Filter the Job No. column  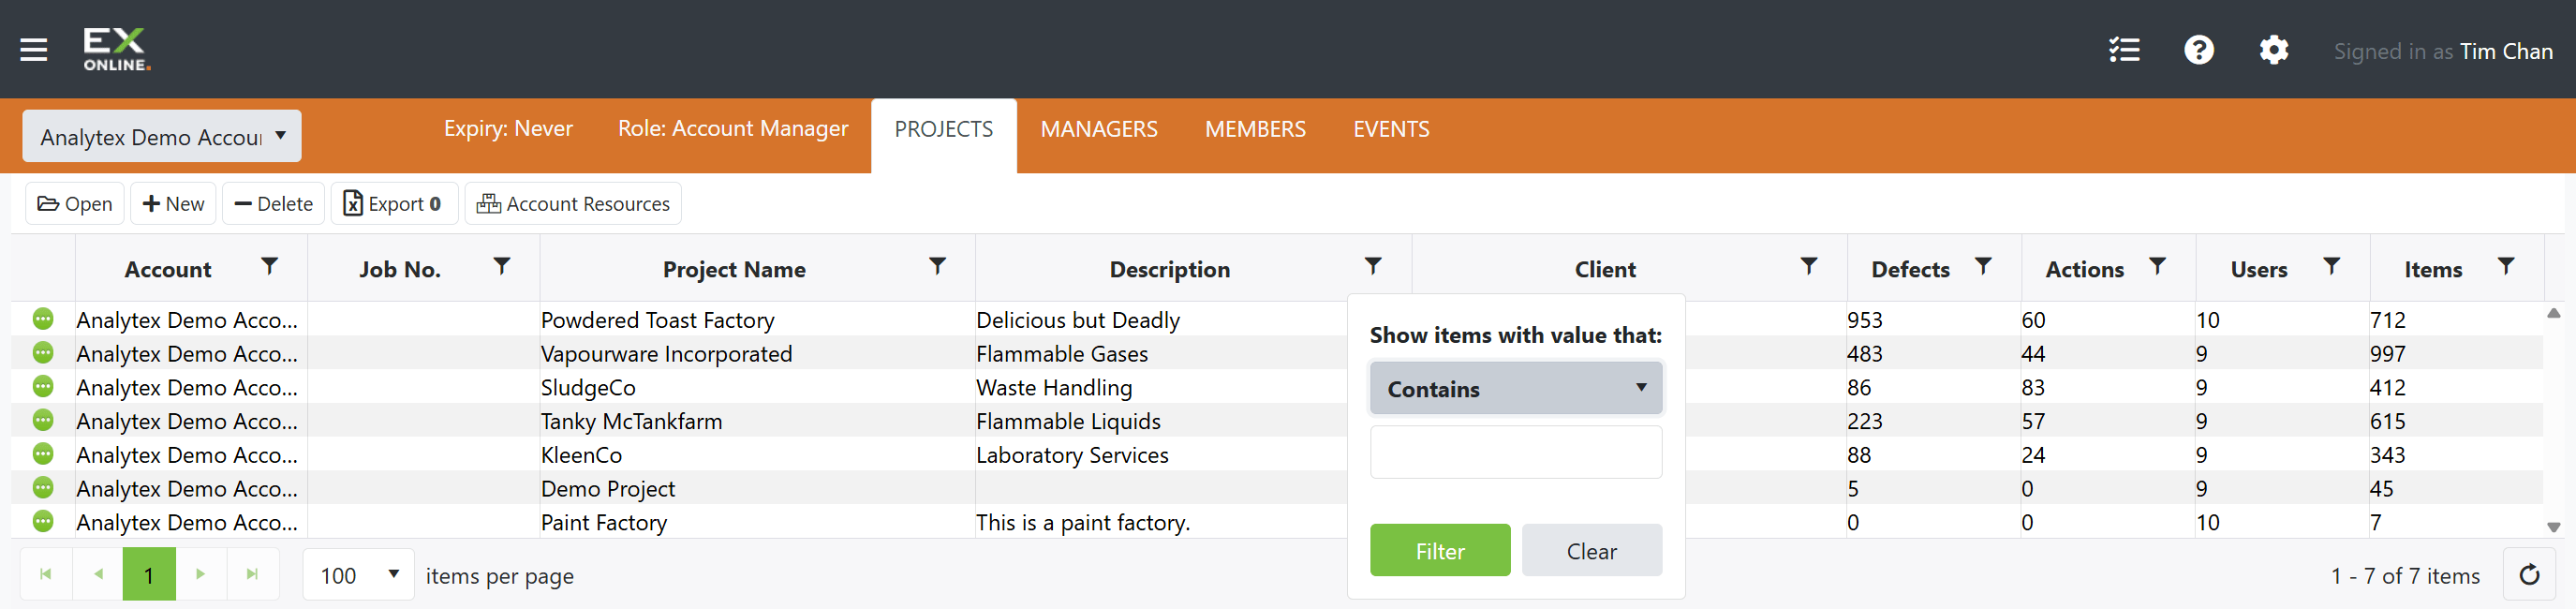click(x=502, y=266)
